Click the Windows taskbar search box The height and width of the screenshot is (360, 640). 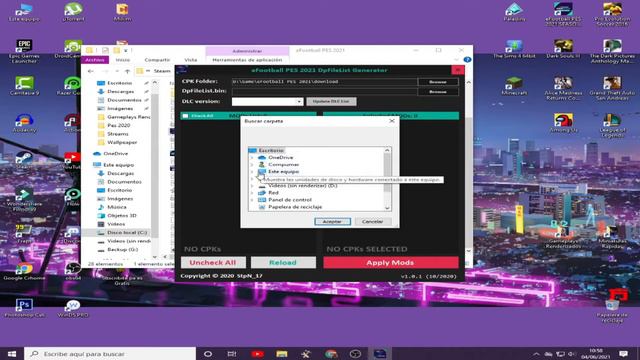(x=110, y=353)
